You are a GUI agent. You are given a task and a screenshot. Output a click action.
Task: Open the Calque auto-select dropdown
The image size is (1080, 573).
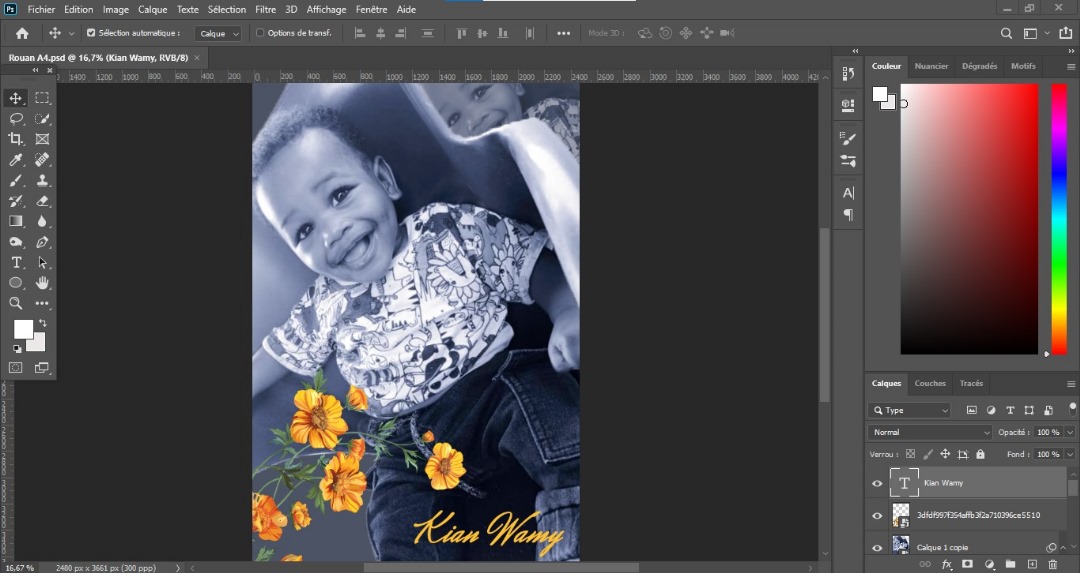click(x=219, y=33)
